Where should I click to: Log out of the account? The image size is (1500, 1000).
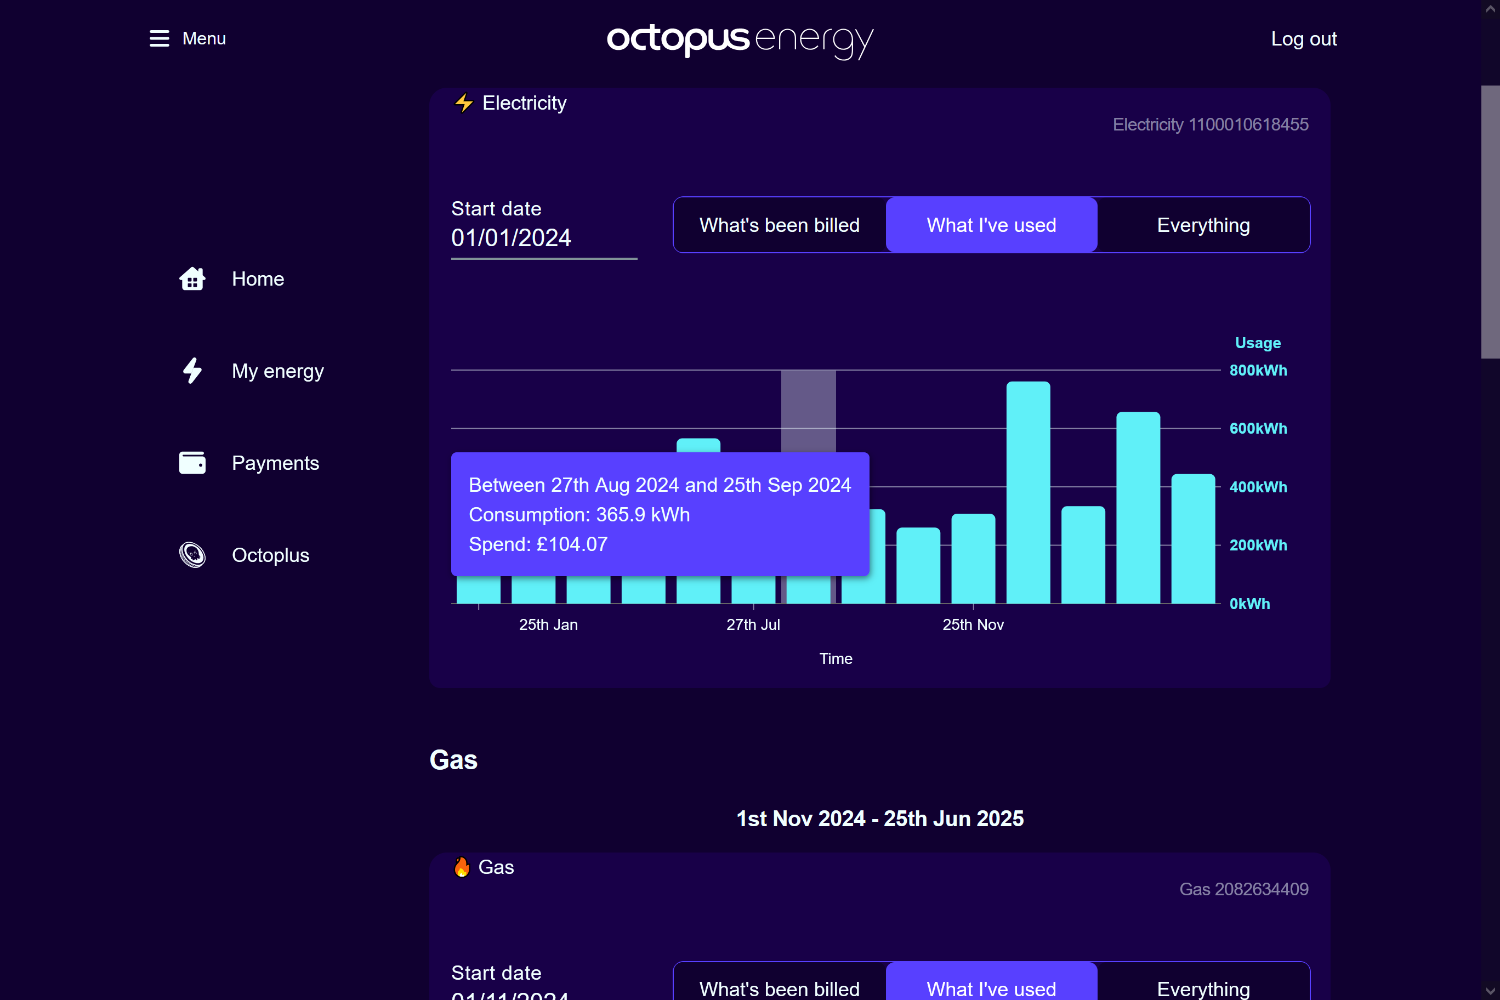(x=1303, y=39)
